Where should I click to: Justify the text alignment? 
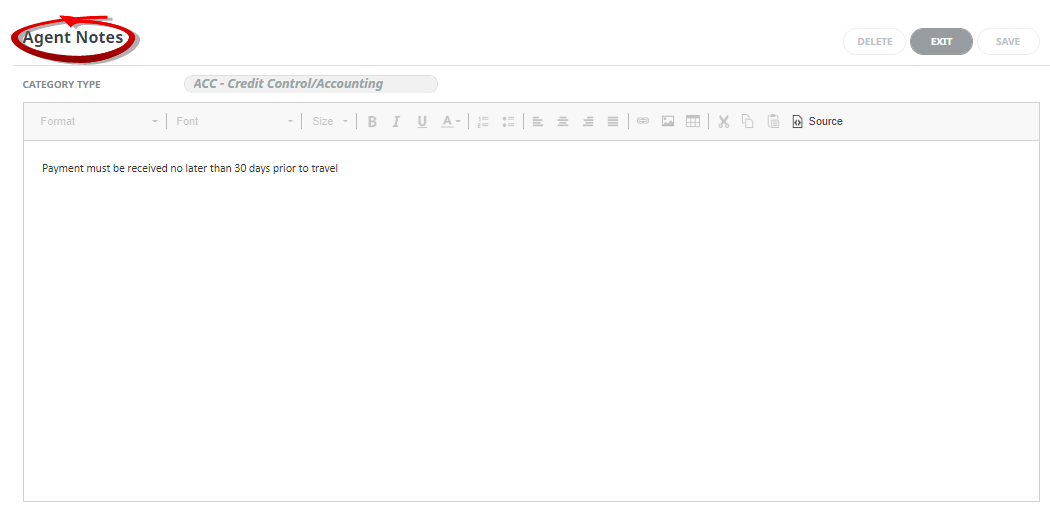tap(613, 122)
